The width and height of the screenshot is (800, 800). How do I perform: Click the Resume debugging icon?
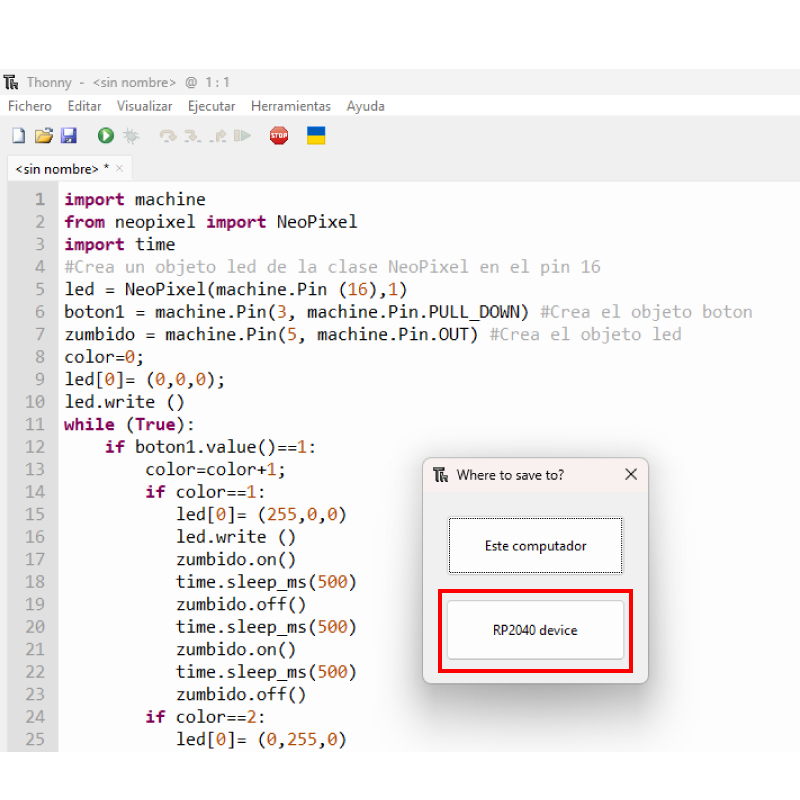(242, 136)
